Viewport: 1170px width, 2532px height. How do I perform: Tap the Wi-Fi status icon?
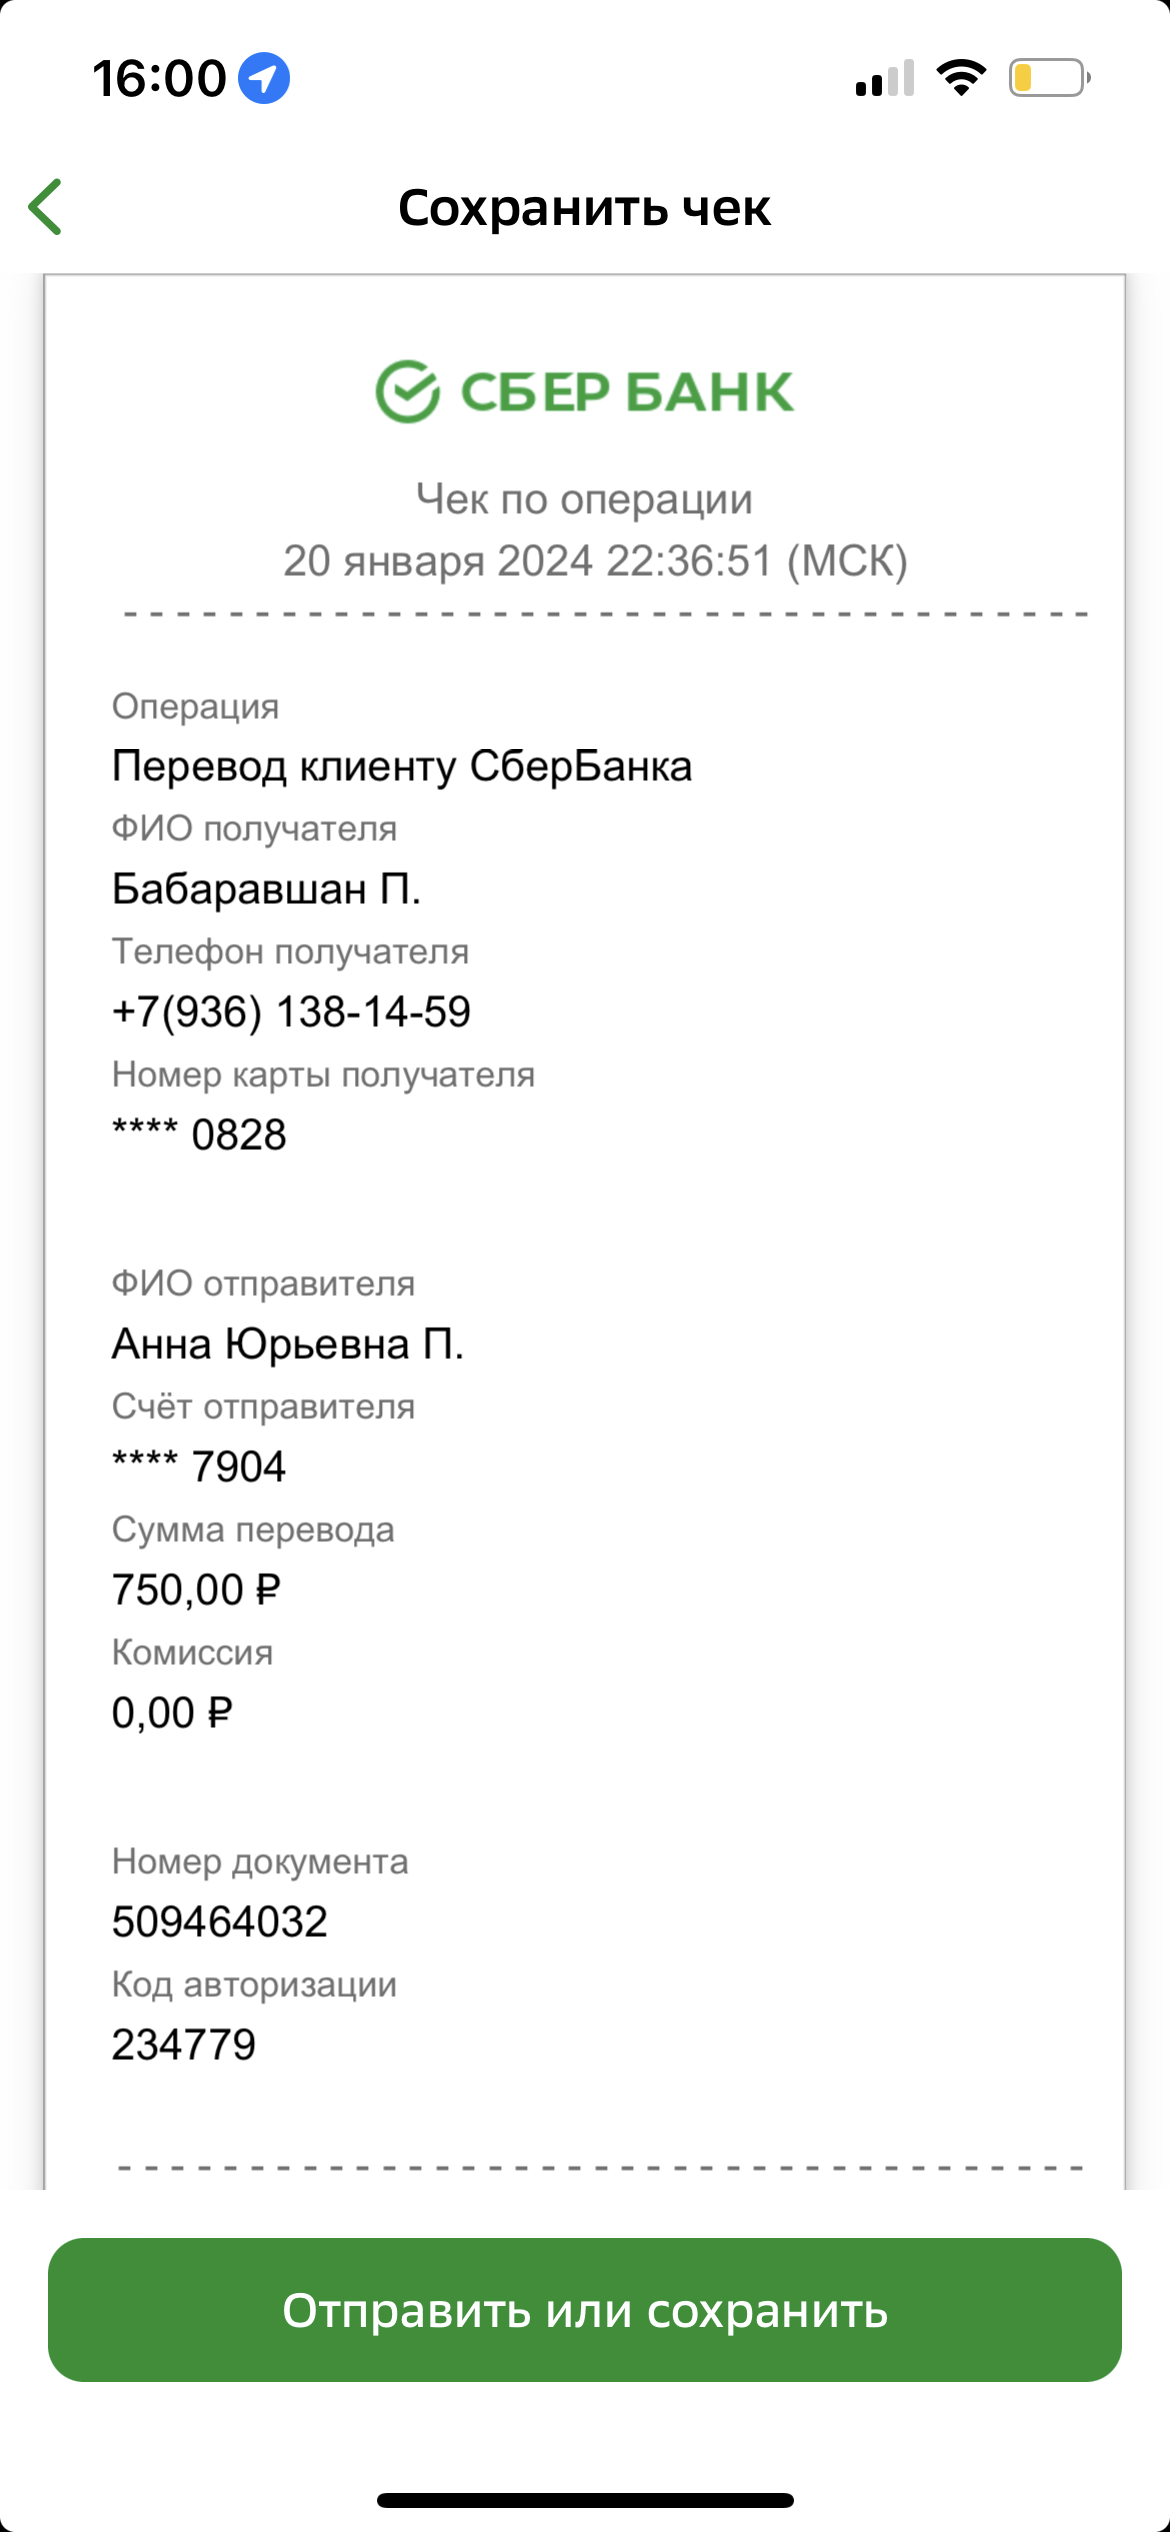coord(961,78)
